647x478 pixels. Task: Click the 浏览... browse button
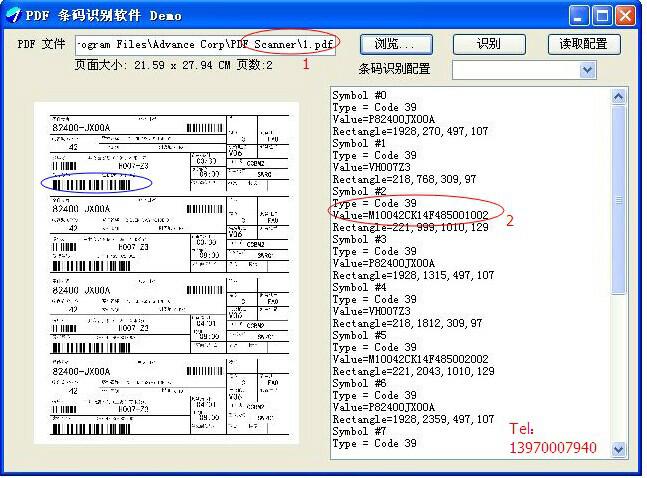396,44
